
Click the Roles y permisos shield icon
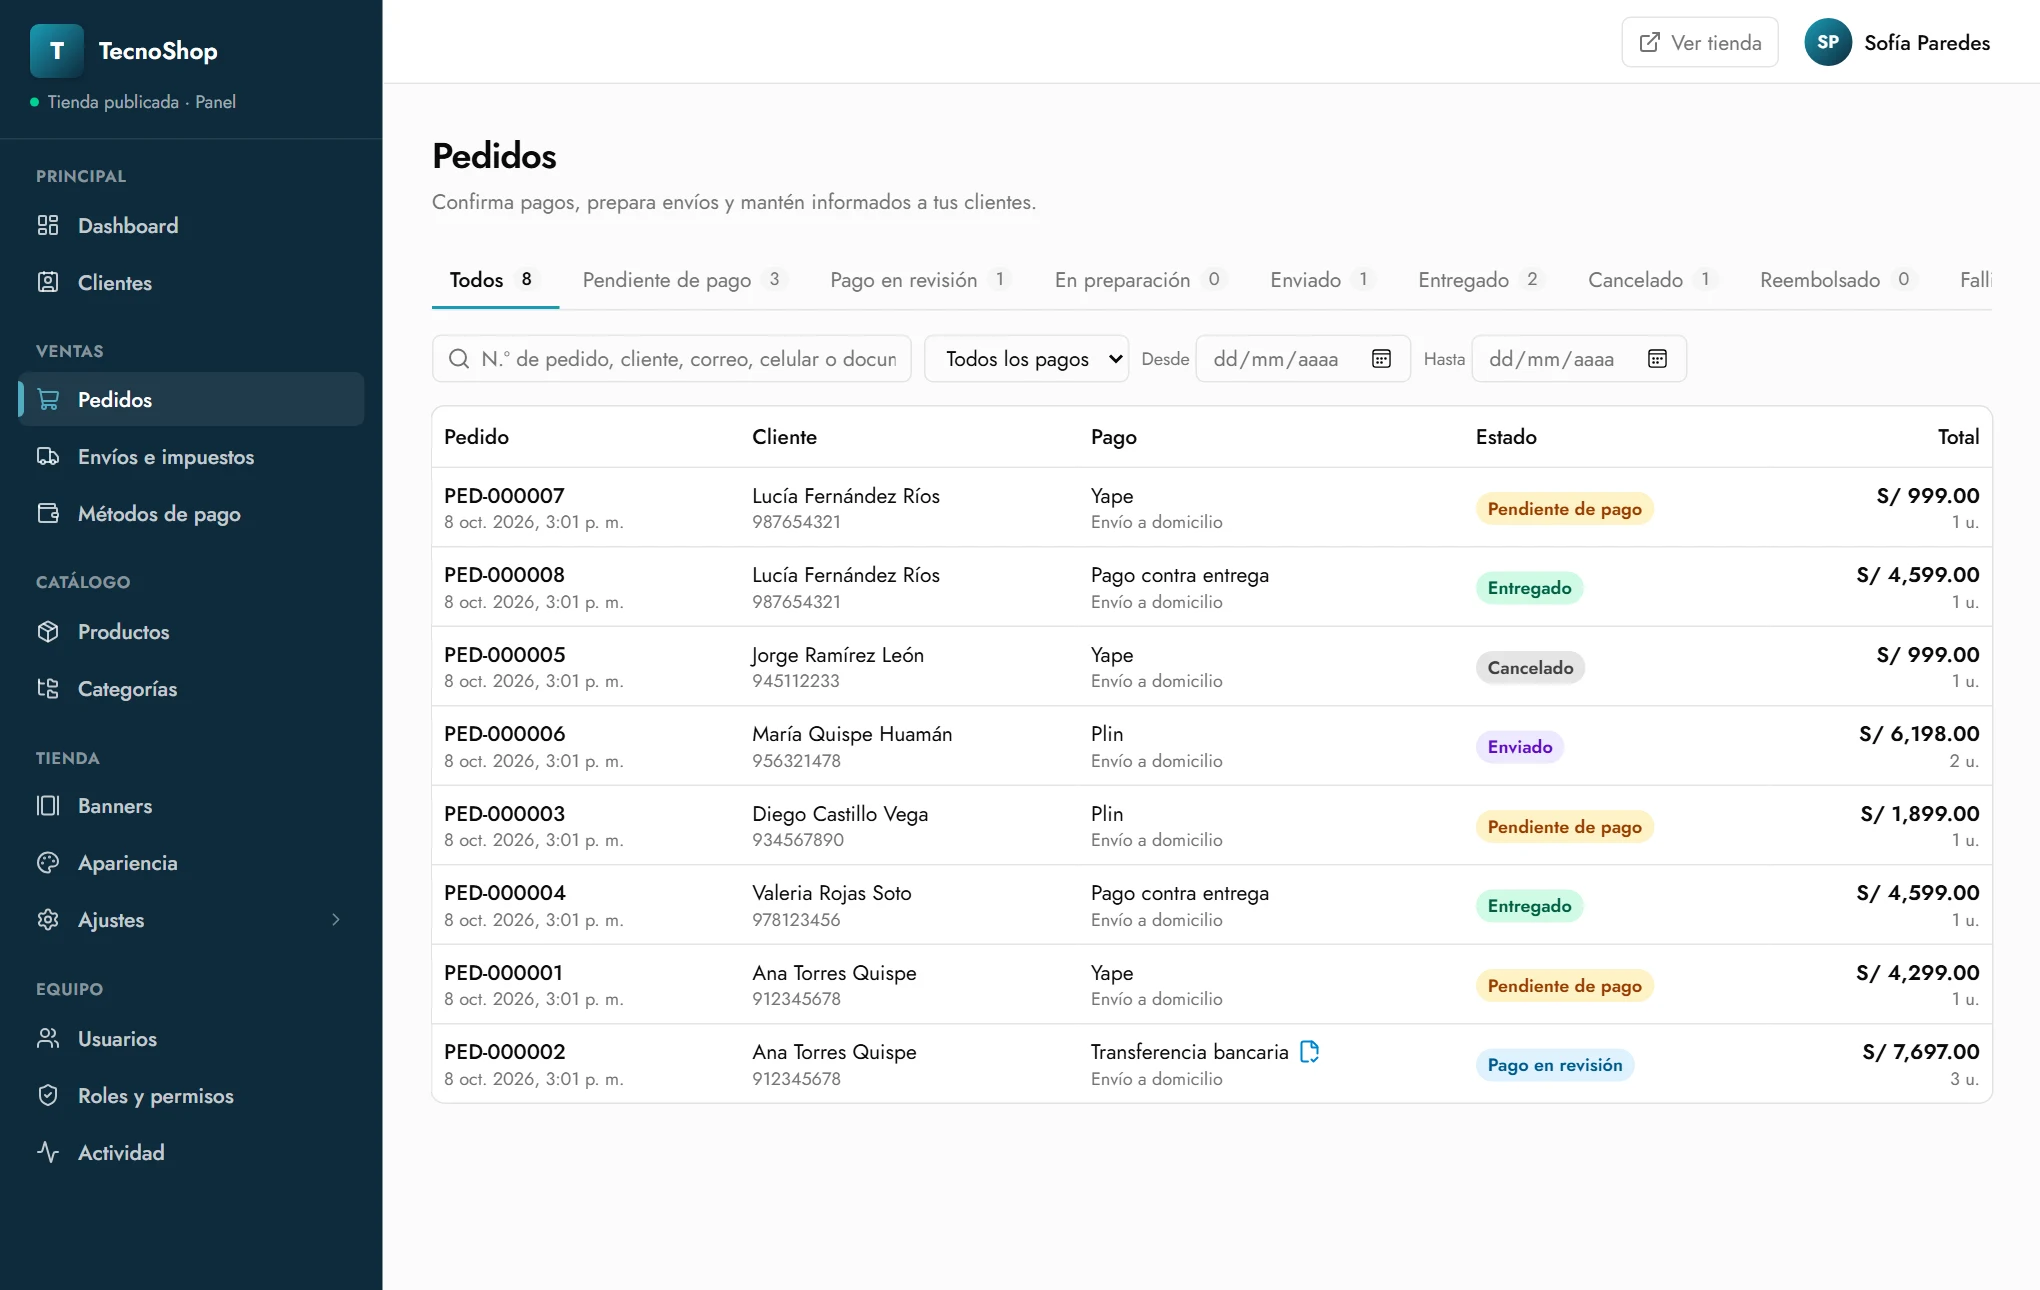click(48, 1095)
